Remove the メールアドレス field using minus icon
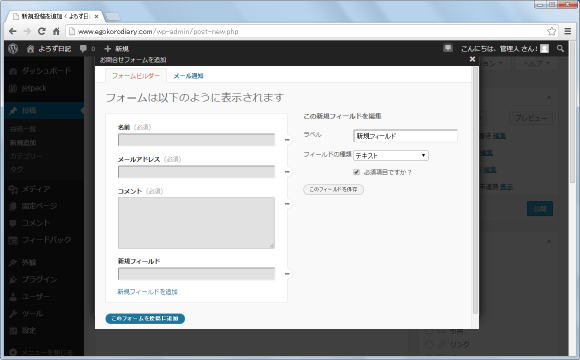The width and height of the screenshot is (580, 360). tap(287, 172)
